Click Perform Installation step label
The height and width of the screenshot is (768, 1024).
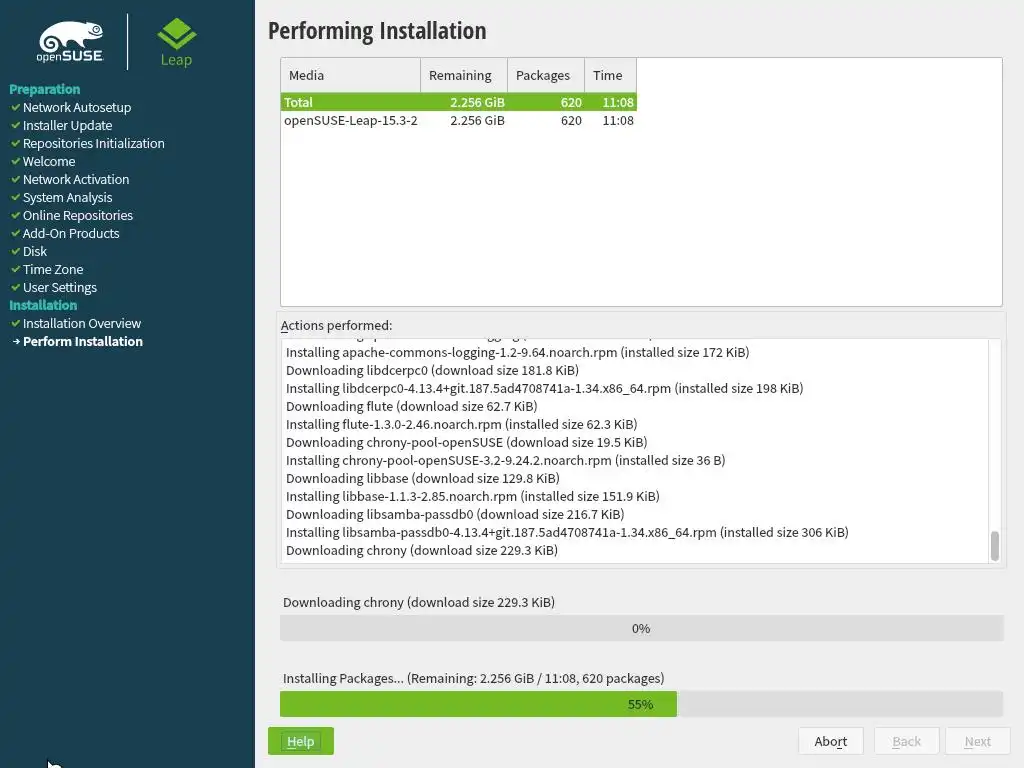(x=83, y=342)
